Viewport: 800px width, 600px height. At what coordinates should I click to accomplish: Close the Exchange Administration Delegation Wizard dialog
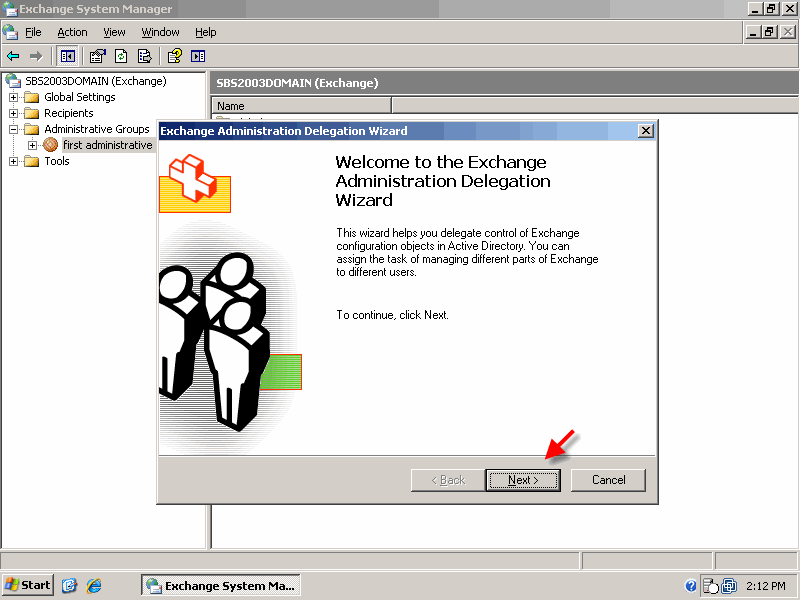click(645, 131)
